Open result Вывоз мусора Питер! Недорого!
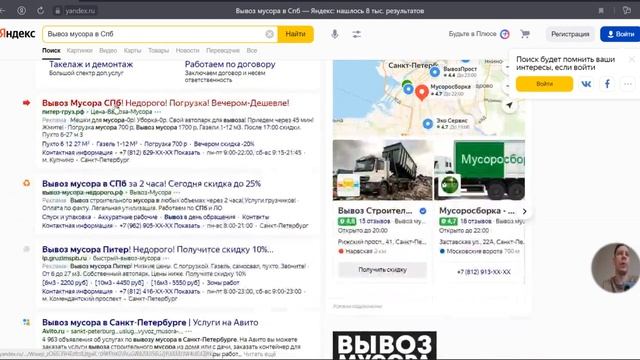The image size is (640, 360). (x=158, y=249)
